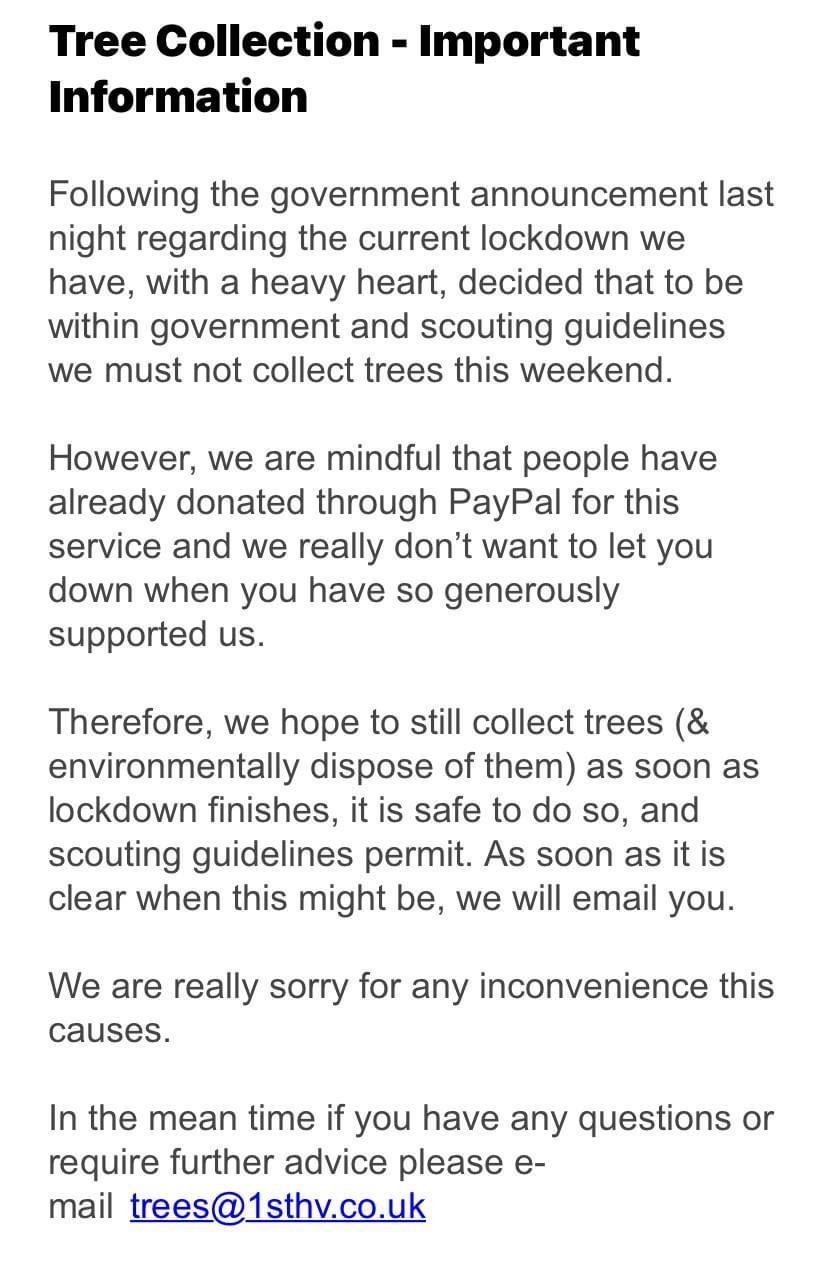The image size is (828, 1264).
Task: Click the phrase "lockdown finishes"
Action: click(x=189, y=810)
